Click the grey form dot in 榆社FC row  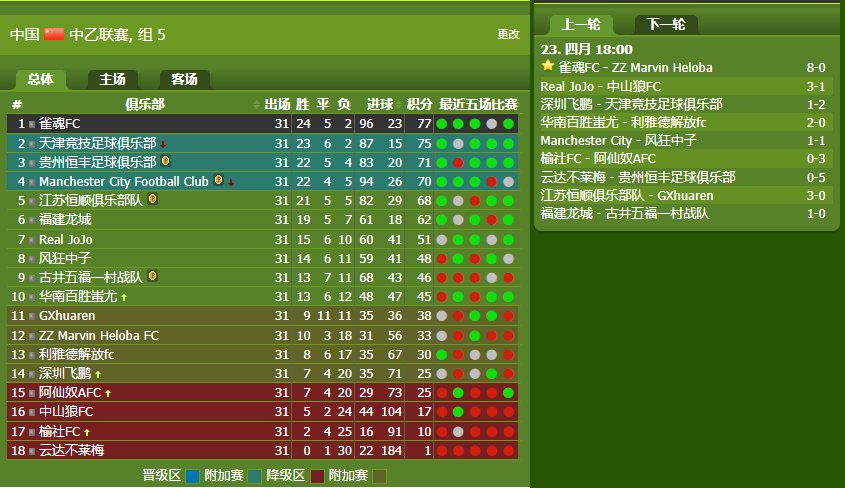(x=458, y=431)
